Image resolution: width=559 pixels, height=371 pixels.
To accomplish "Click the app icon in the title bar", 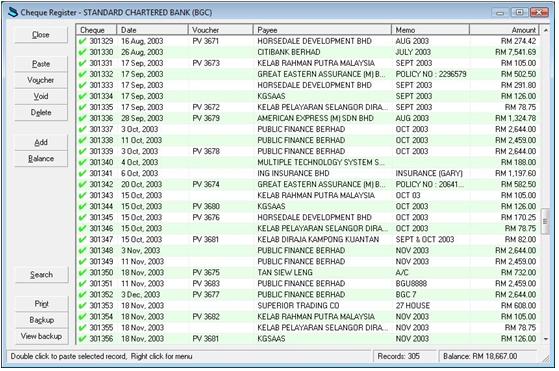I will coord(13,12).
